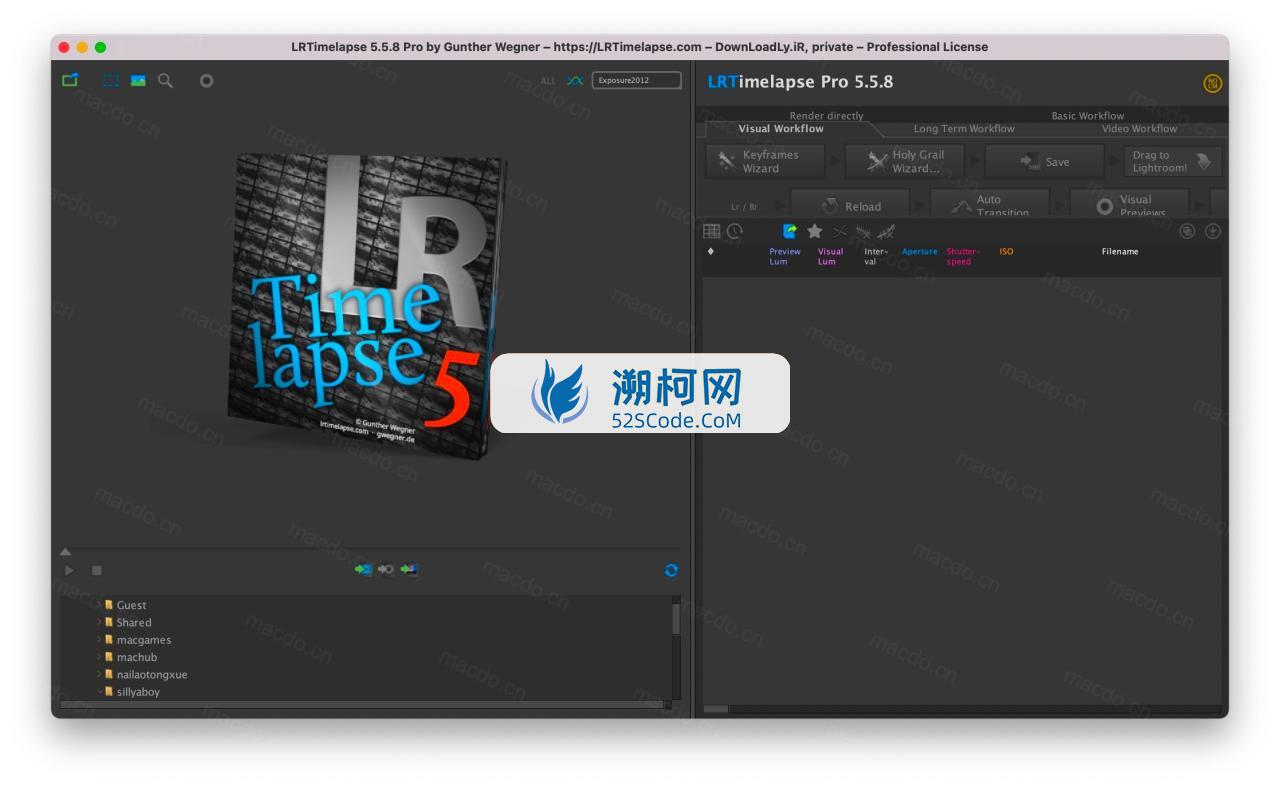Click the magnifier zoom icon

(x=165, y=80)
